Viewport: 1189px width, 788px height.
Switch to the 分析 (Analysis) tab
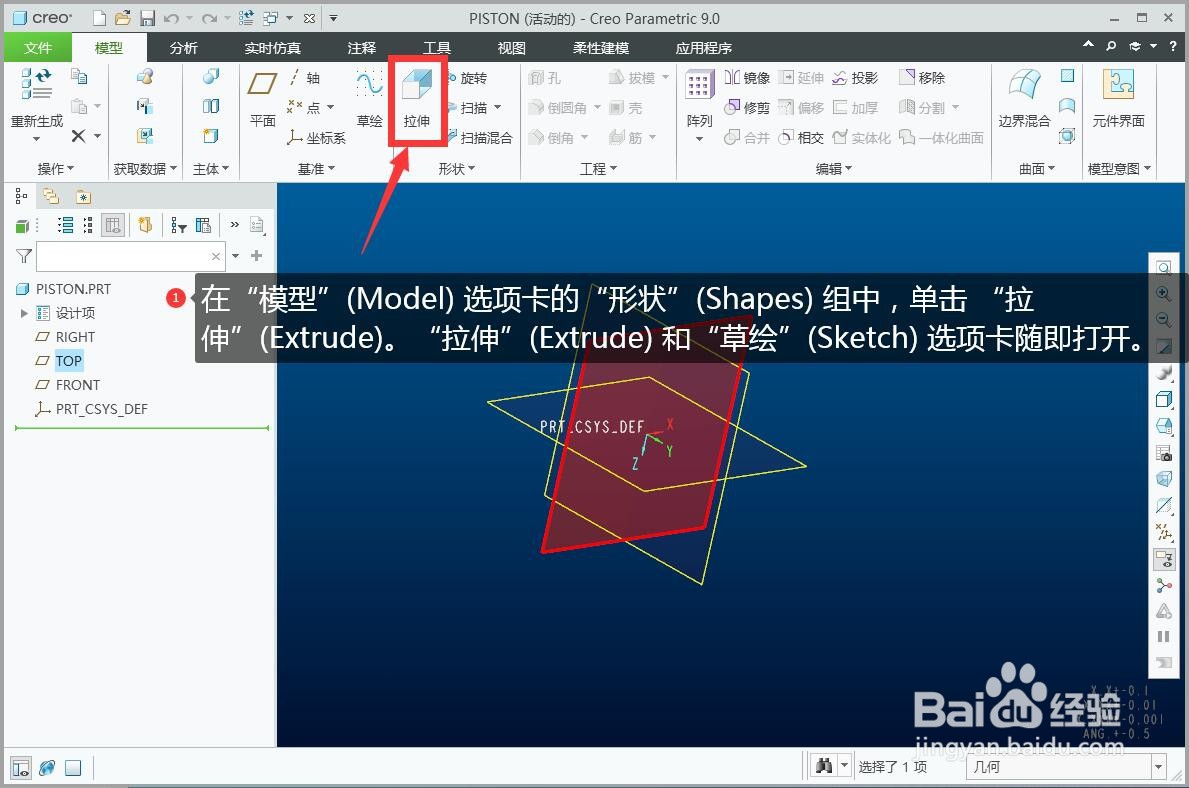[184, 48]
